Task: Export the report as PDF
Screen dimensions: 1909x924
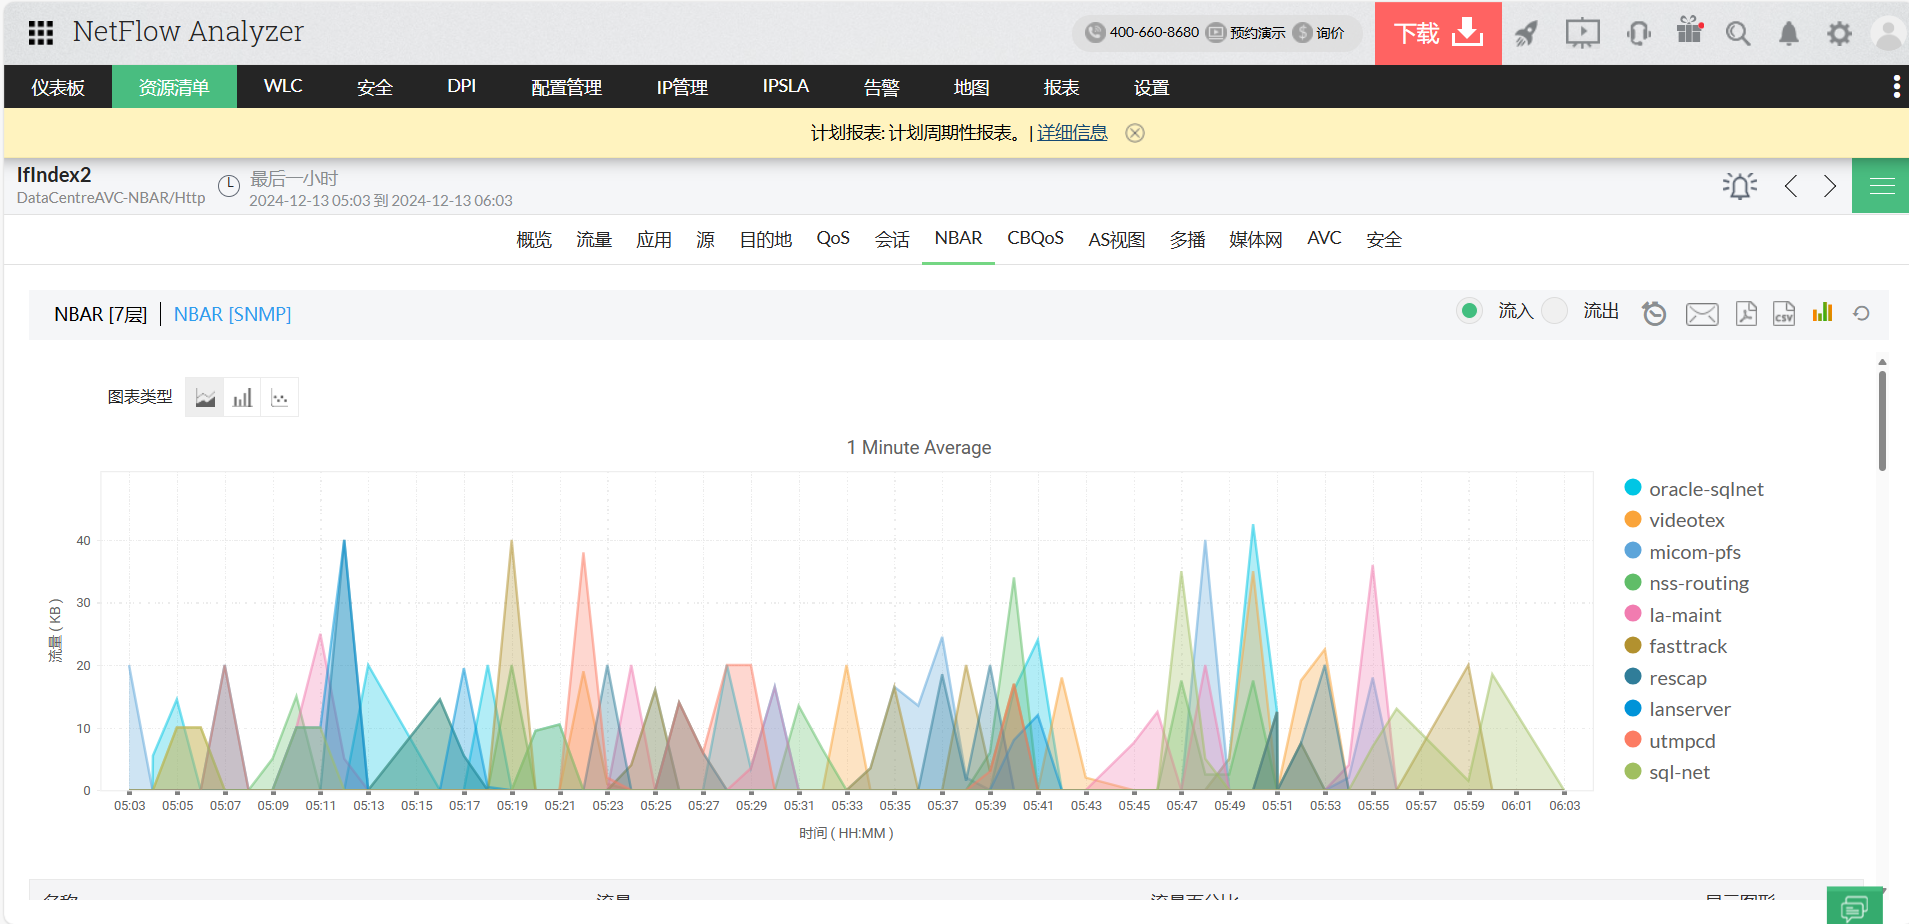Action: 1746,314
